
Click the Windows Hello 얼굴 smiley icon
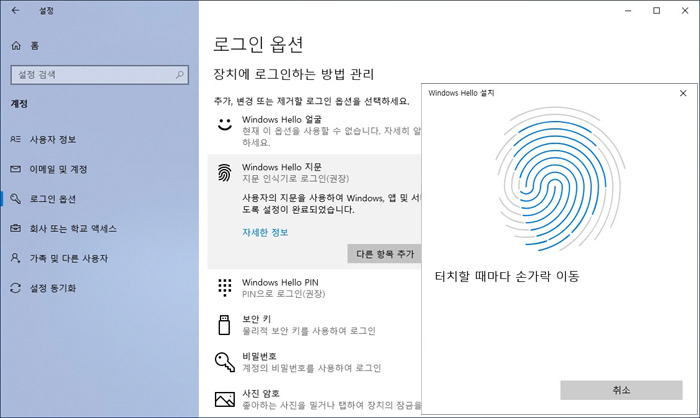[225, 124]
